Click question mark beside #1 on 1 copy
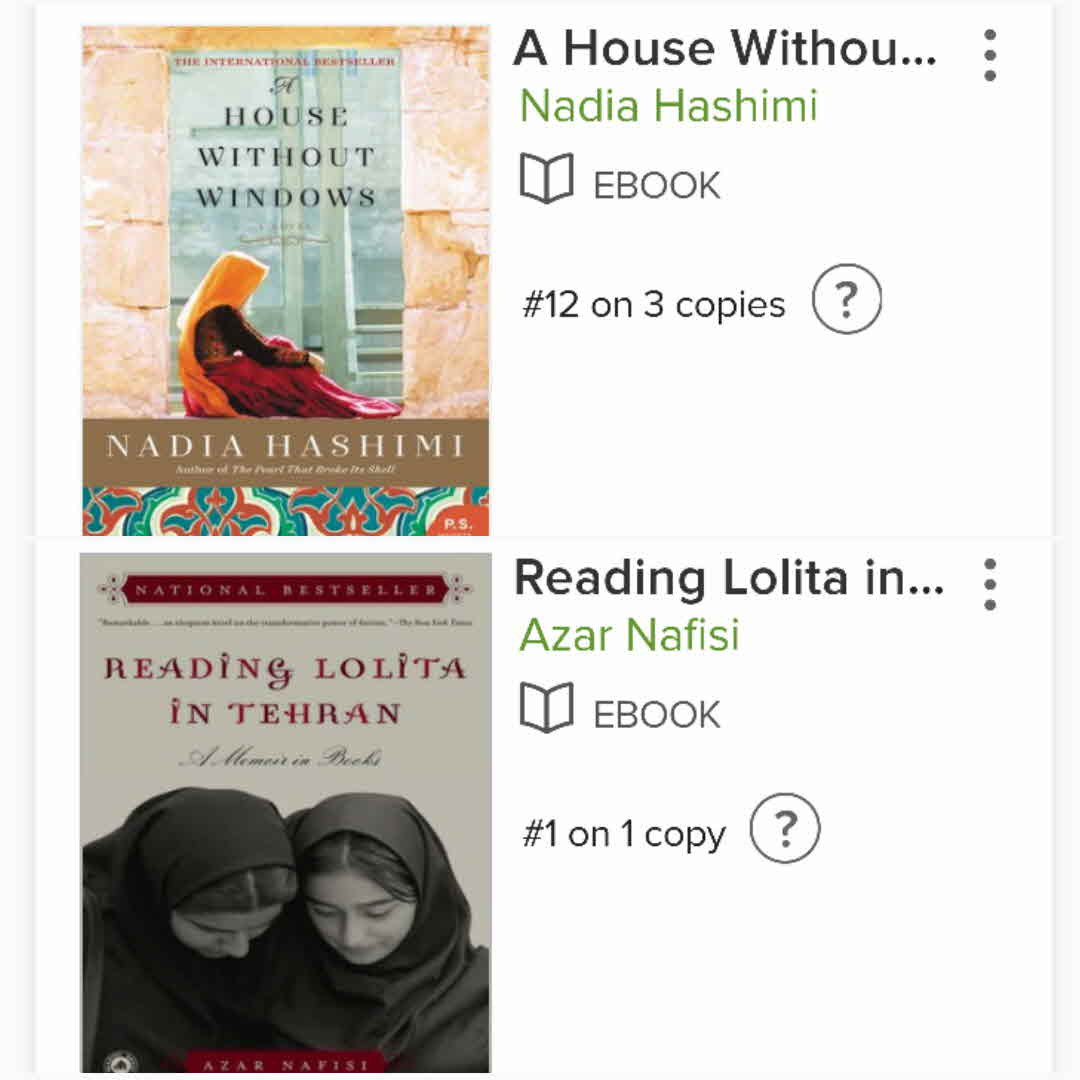The image size is (1080, 1080). click(785, 829)
